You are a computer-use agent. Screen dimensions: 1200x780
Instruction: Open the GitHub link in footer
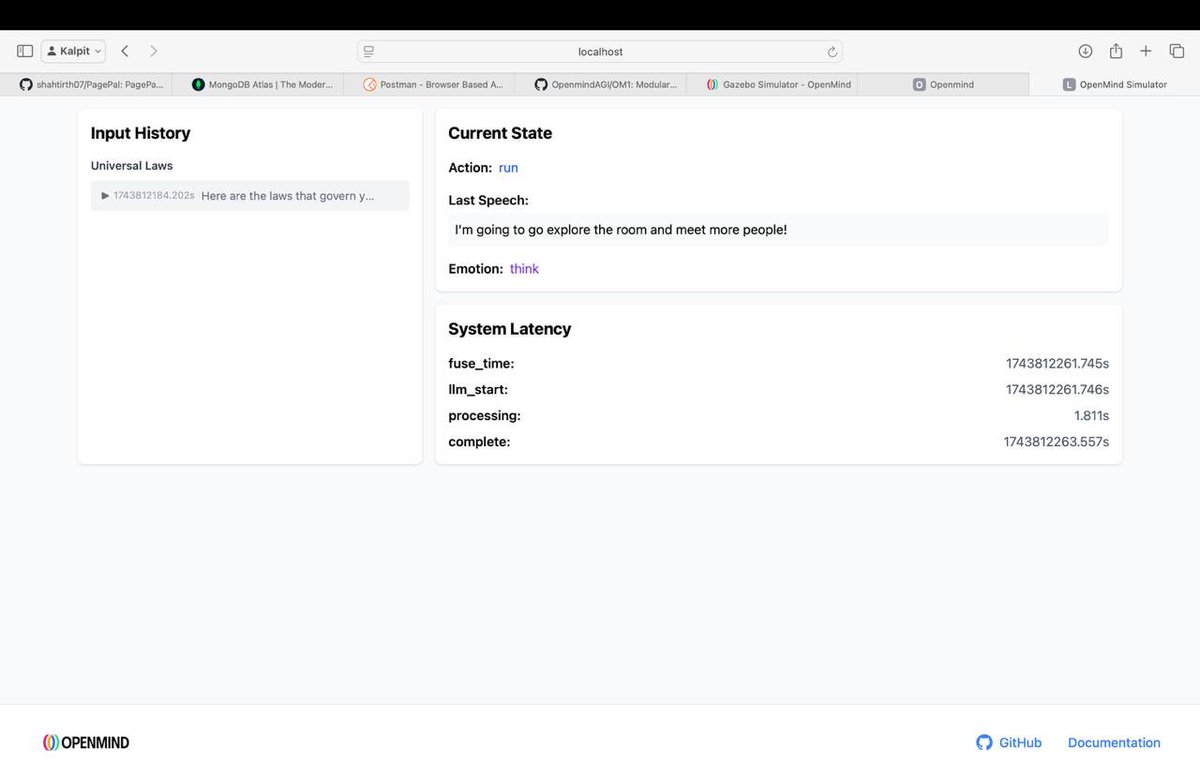coord(1009,743)
